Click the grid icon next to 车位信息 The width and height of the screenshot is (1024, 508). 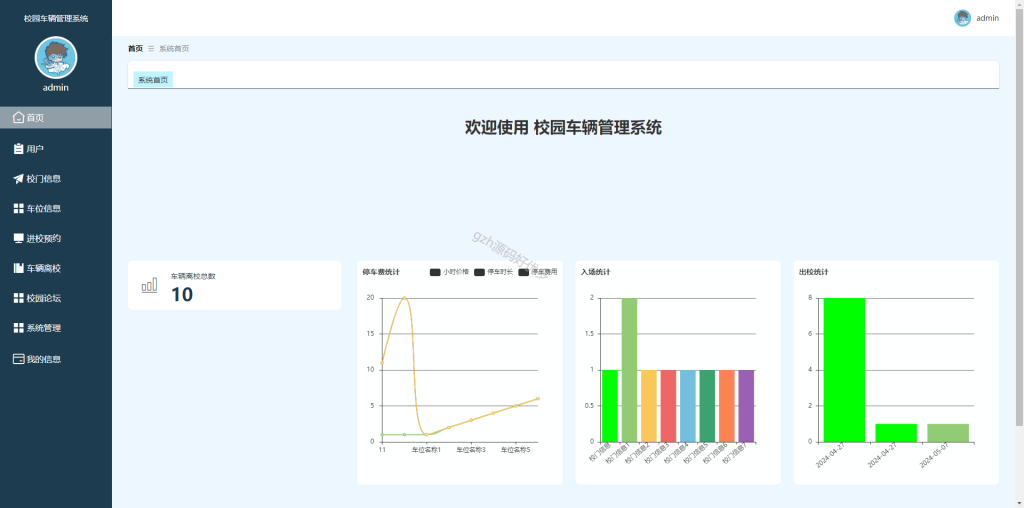pos(18,209)
